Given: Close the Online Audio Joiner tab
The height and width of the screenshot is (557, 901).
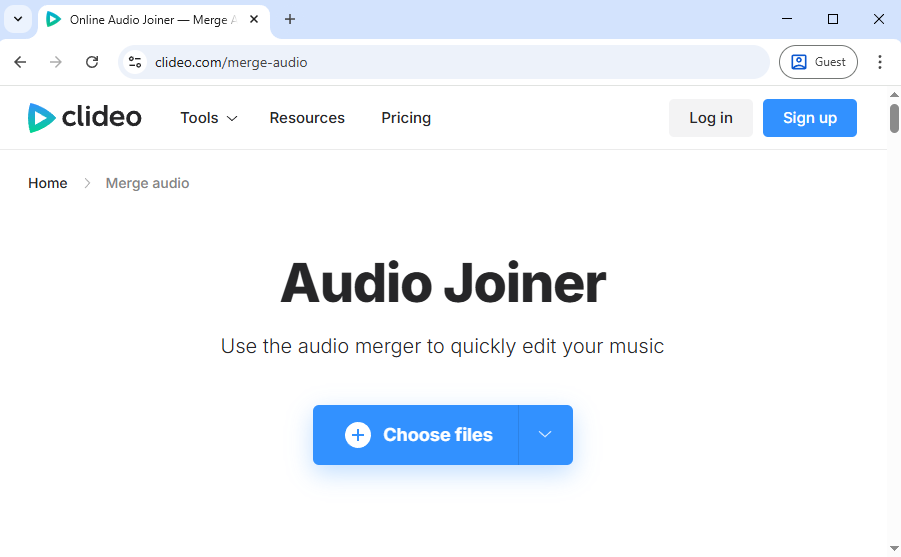Looking at the screenshot, I should pos(254,20).
